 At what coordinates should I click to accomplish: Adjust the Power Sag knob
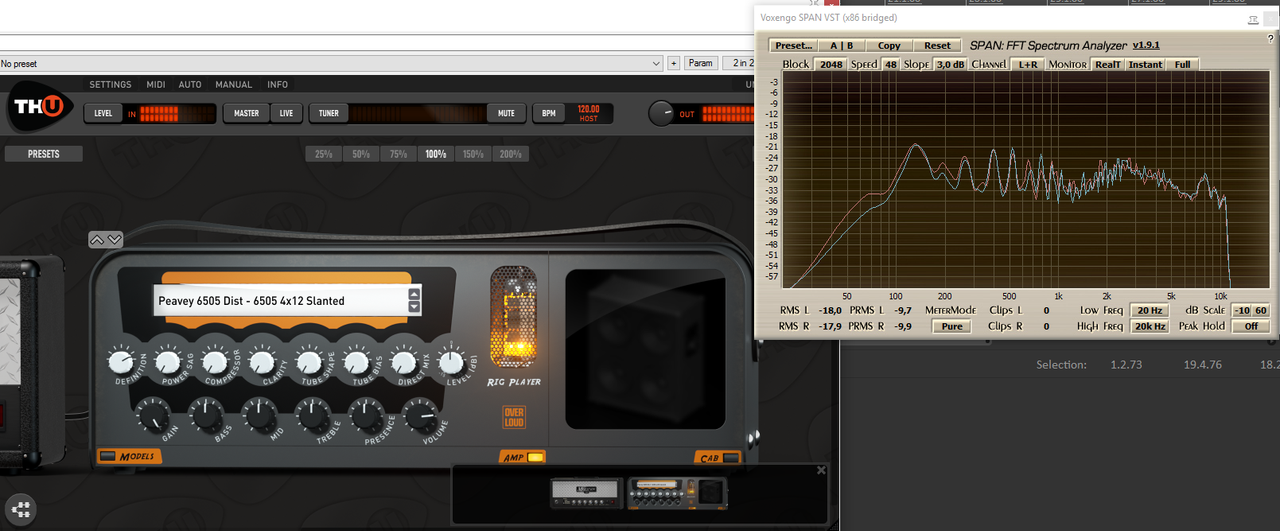[167, 361]
